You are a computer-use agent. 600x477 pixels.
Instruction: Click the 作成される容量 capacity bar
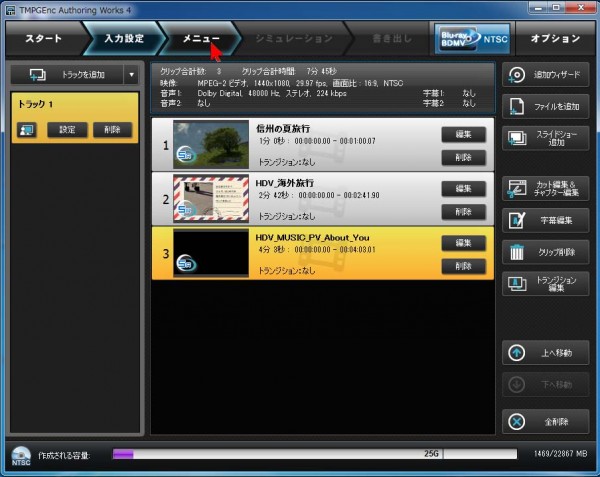point(315,454)
